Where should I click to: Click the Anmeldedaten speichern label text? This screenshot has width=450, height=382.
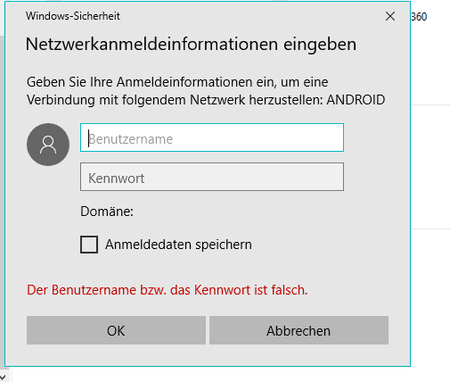pyautogui.click(x=179, y=244)
